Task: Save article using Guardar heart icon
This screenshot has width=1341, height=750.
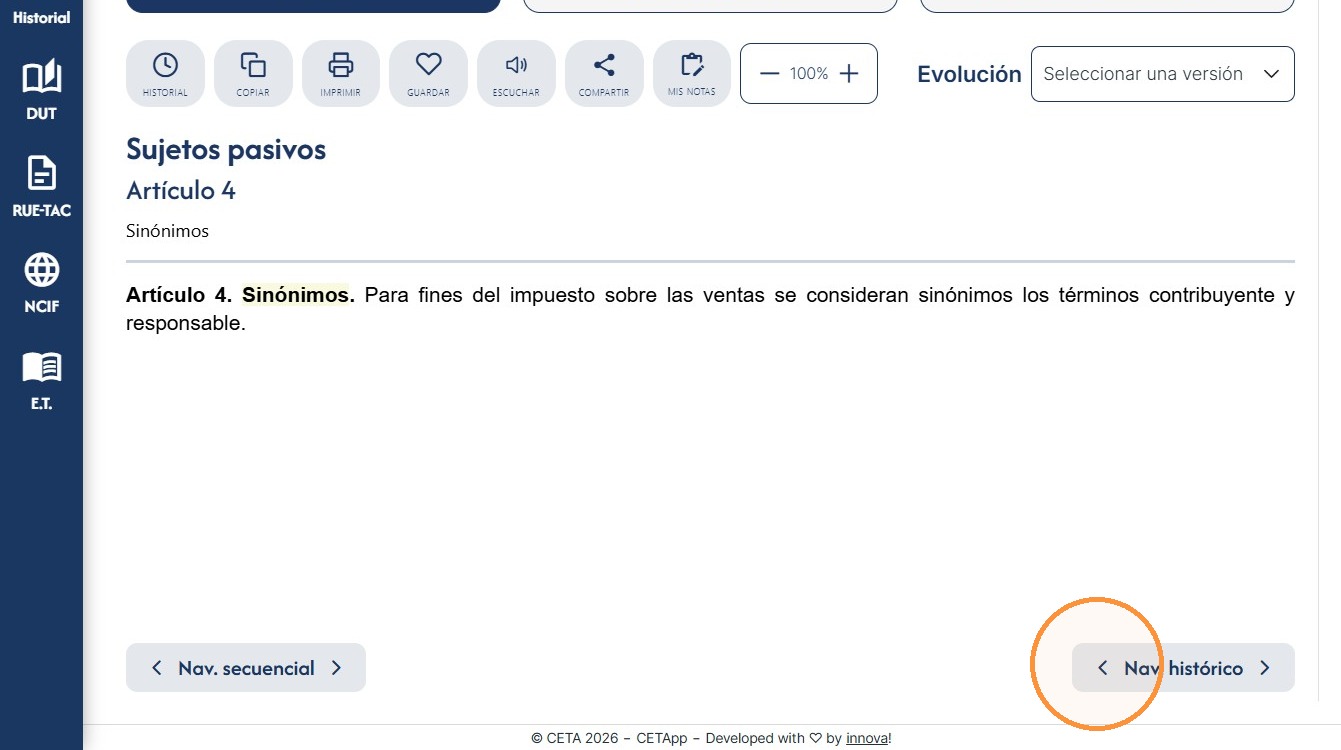Action: click(428, 73)
